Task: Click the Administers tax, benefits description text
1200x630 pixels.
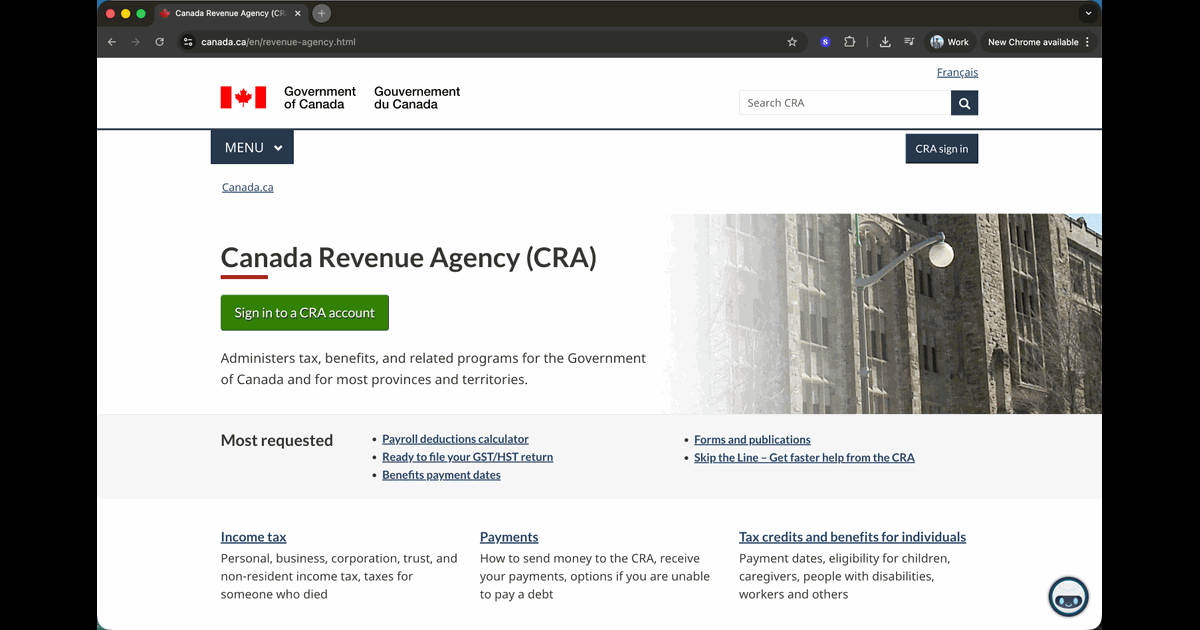Action: 433,369
